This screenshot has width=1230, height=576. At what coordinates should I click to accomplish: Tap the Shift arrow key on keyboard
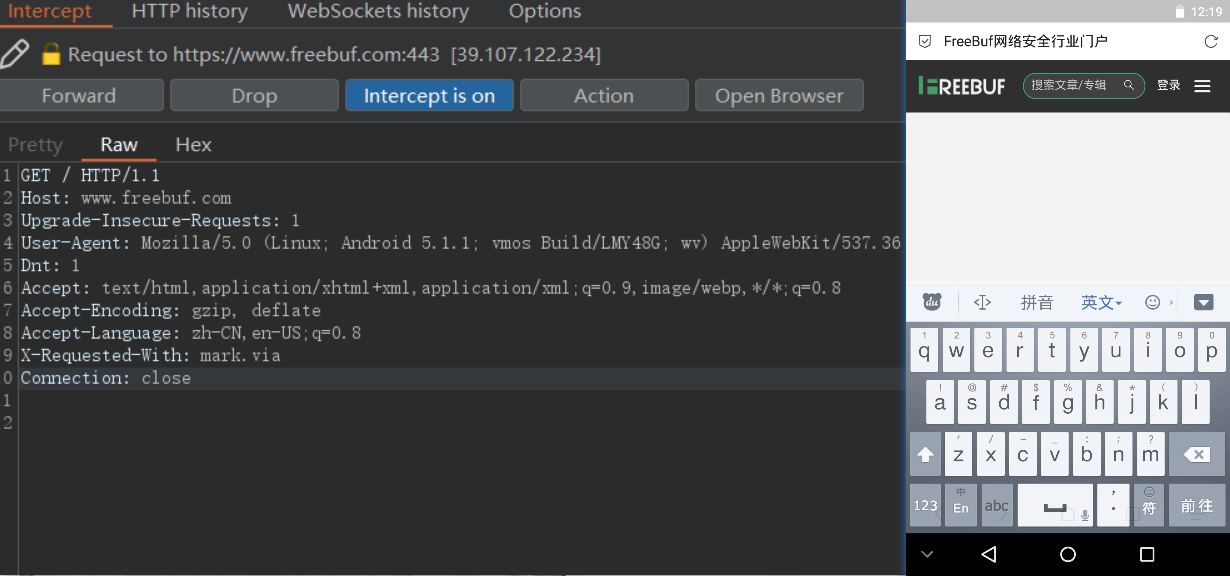pos(925,454)
